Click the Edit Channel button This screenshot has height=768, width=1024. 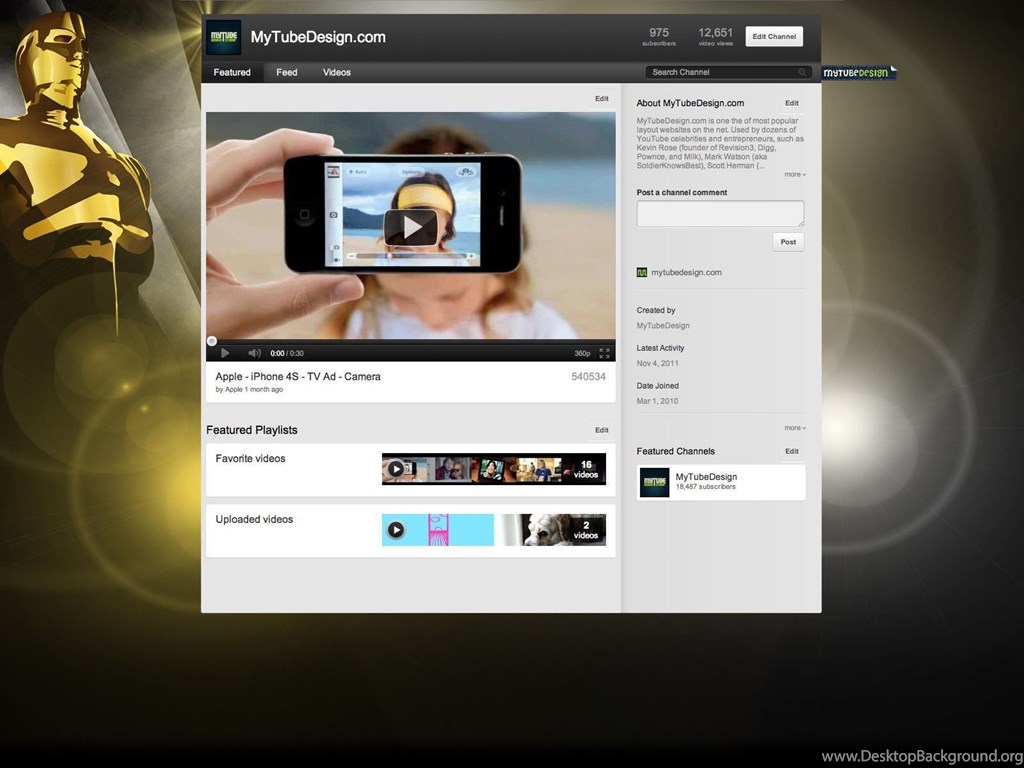(774, 37)
